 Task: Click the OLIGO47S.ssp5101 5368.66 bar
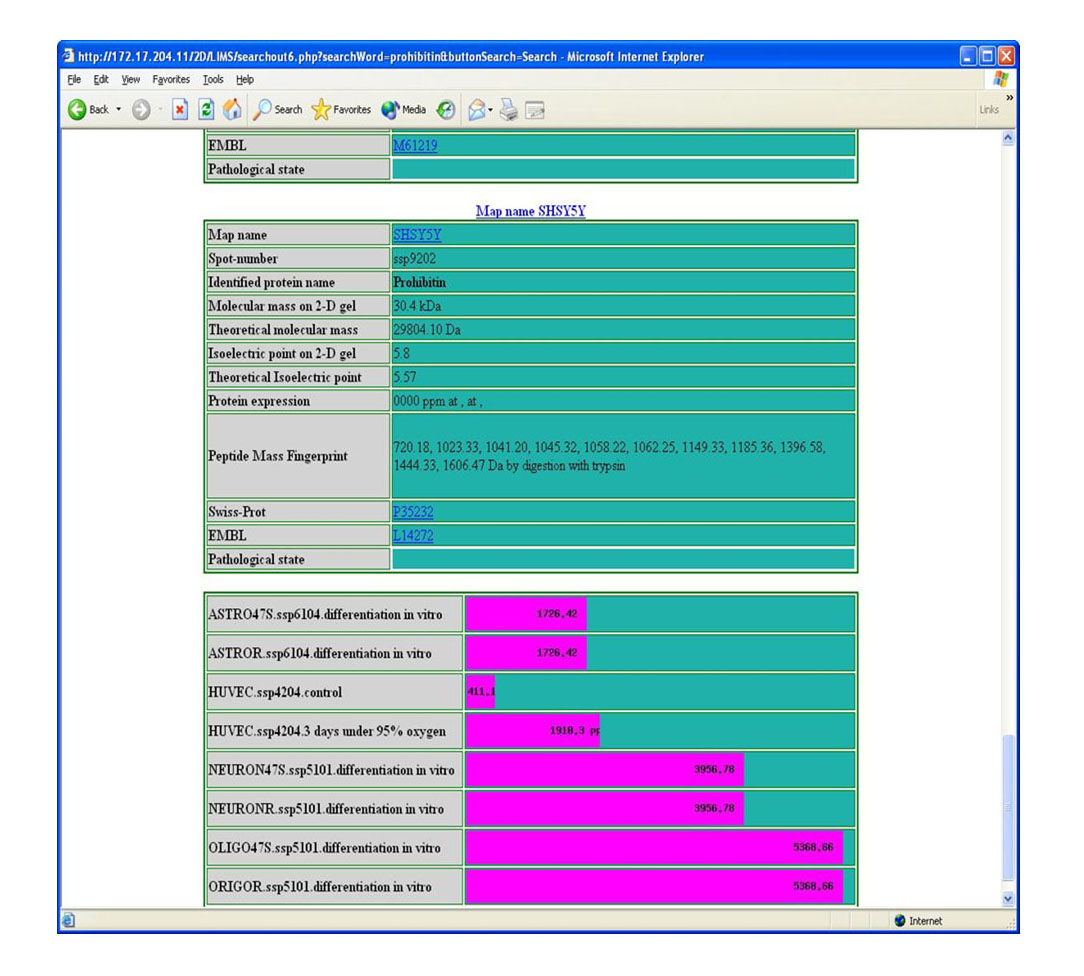[x=654, y=847]
